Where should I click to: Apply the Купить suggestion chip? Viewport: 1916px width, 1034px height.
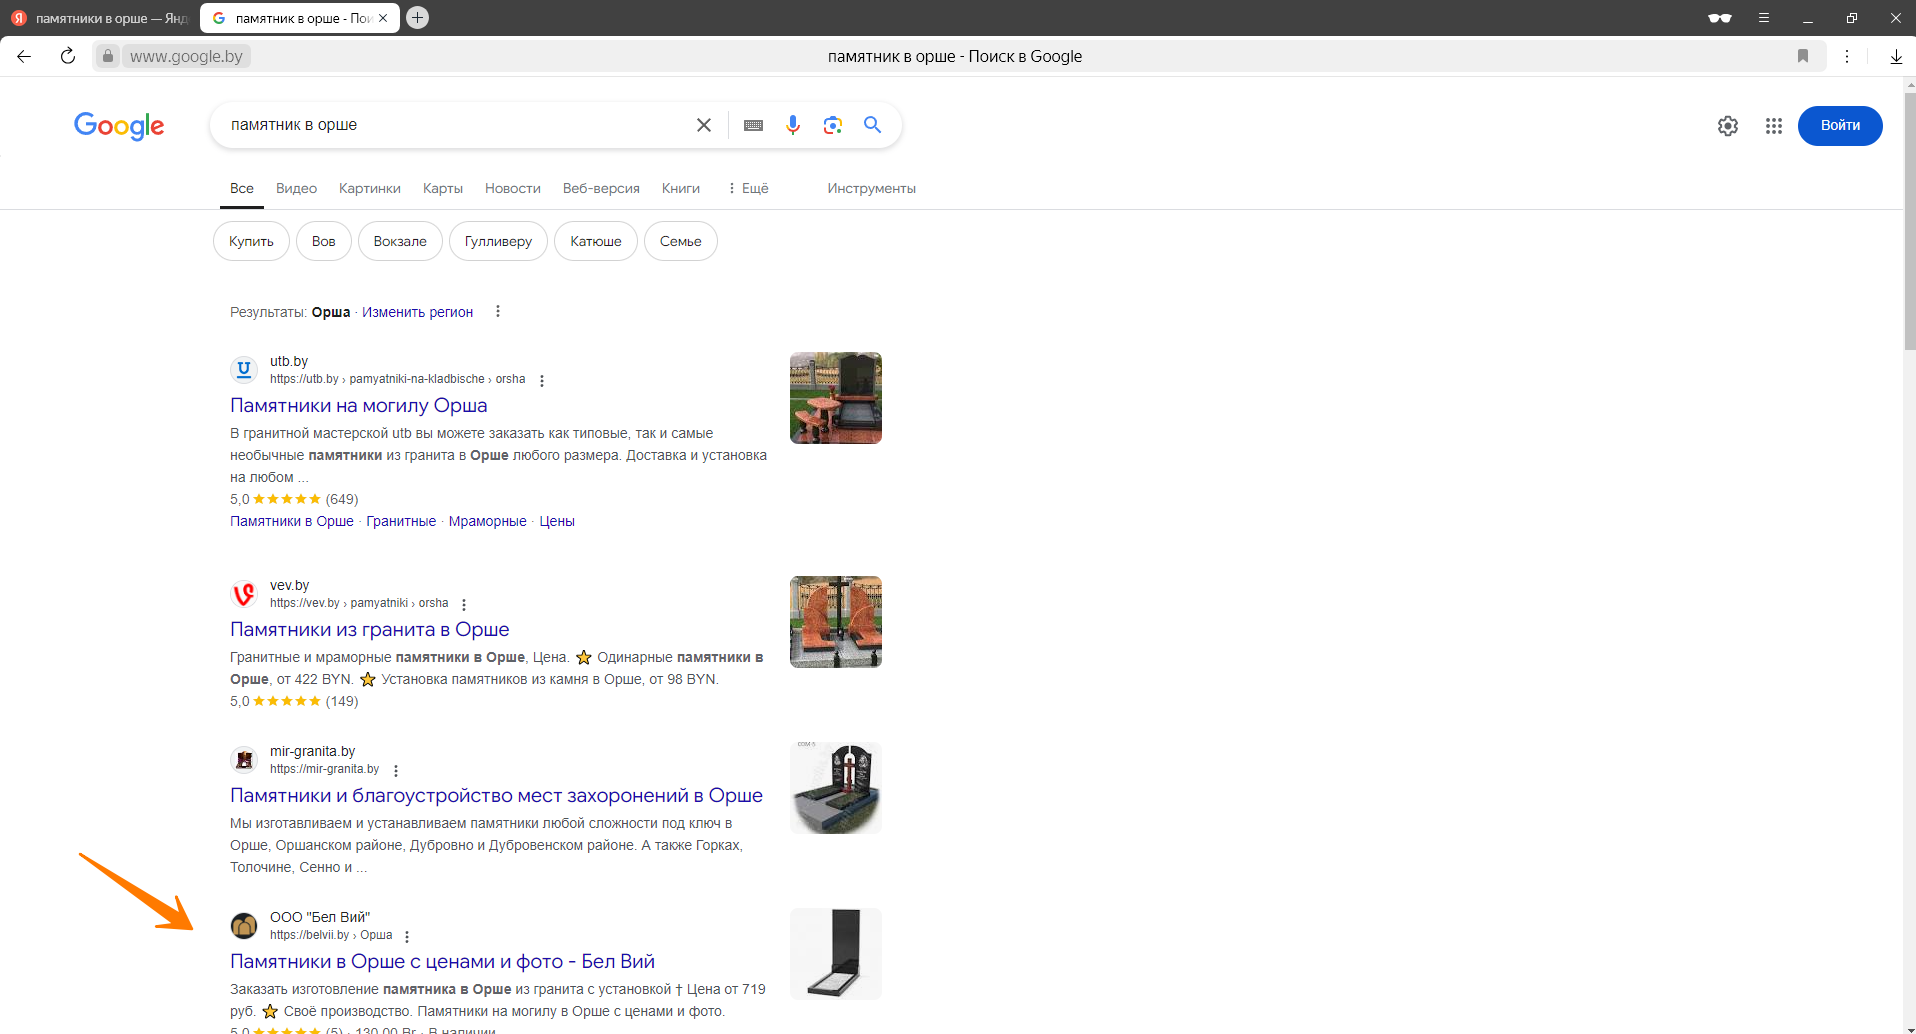click(x=251, y=241)
